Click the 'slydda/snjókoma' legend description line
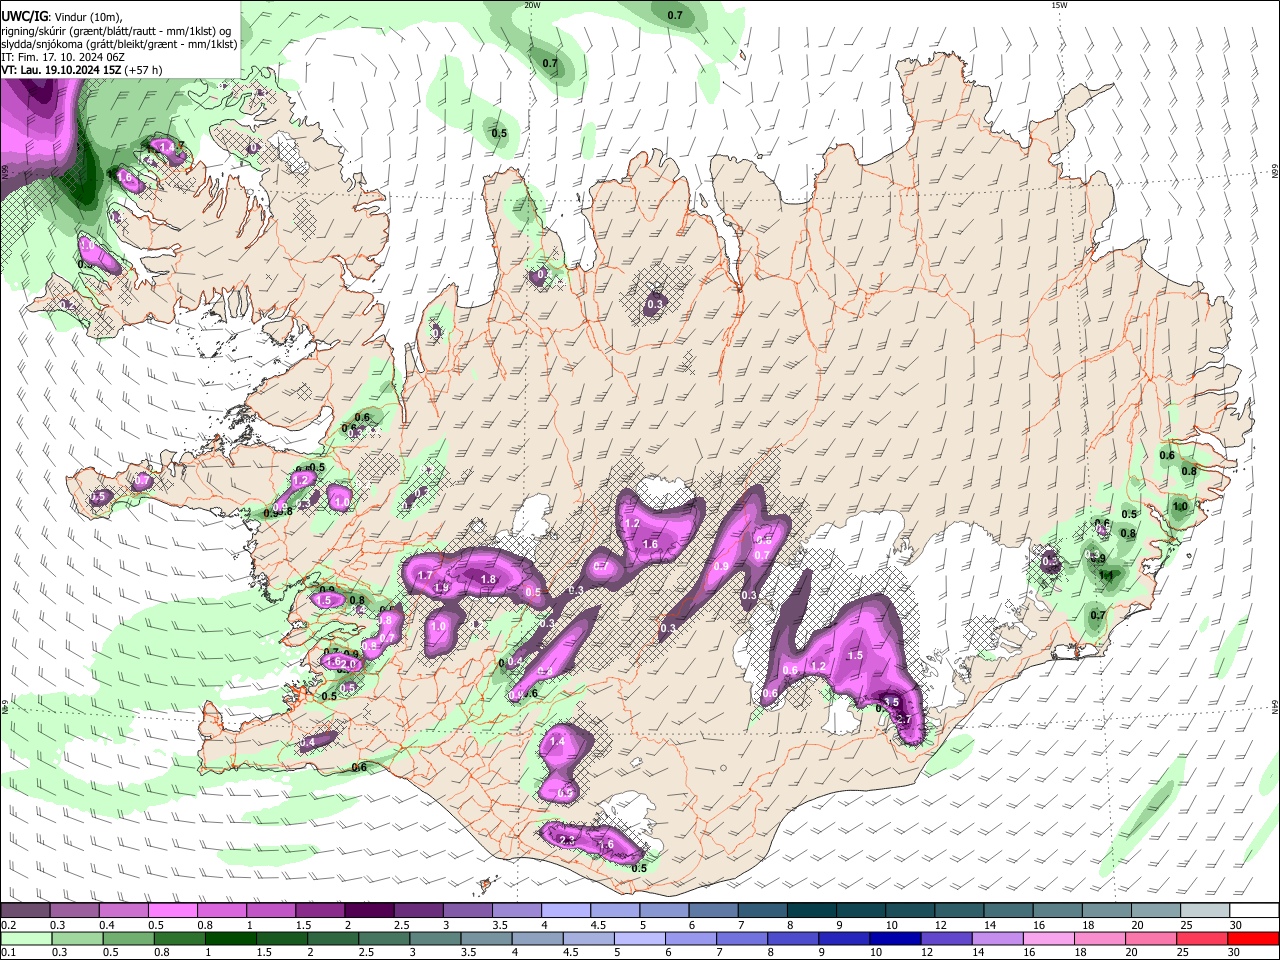This screenshot has width=1280, height=960. pos(119,44)
